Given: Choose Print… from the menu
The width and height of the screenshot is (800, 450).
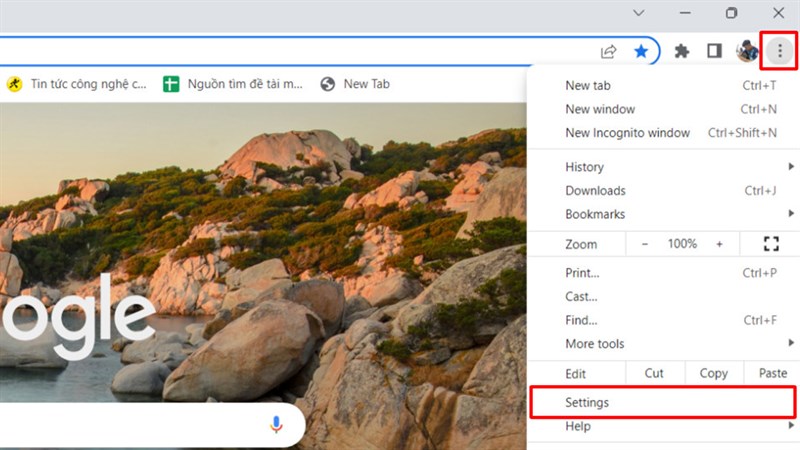Looking at the screenshot, I should pyautogui.click(x=663, y=272).
